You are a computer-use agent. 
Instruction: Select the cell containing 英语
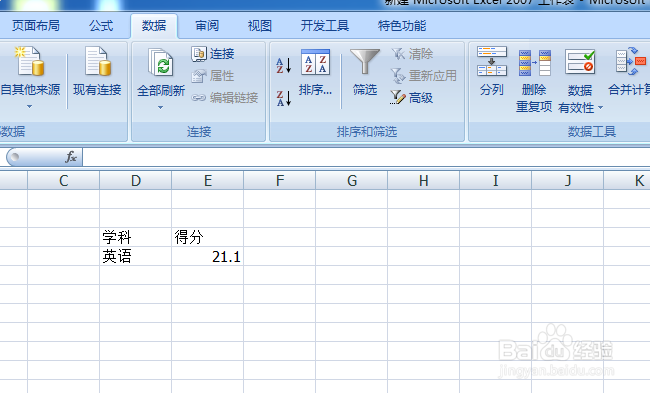click(x=136, y=256)
